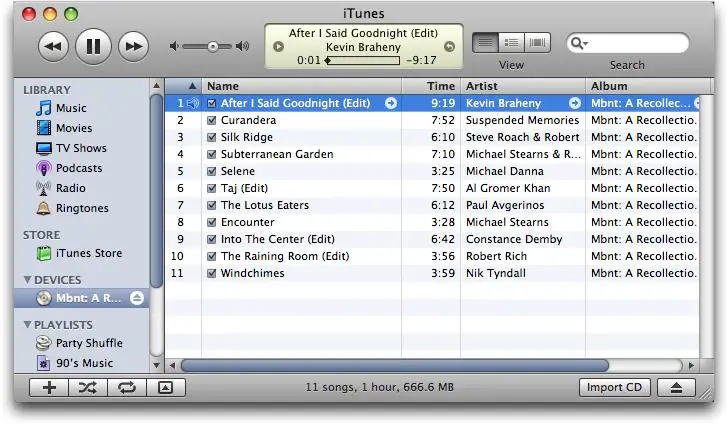The width and height of the screenshot is (728, 425).
Task: Pause the current song
Action: click(x=93, y=46)
